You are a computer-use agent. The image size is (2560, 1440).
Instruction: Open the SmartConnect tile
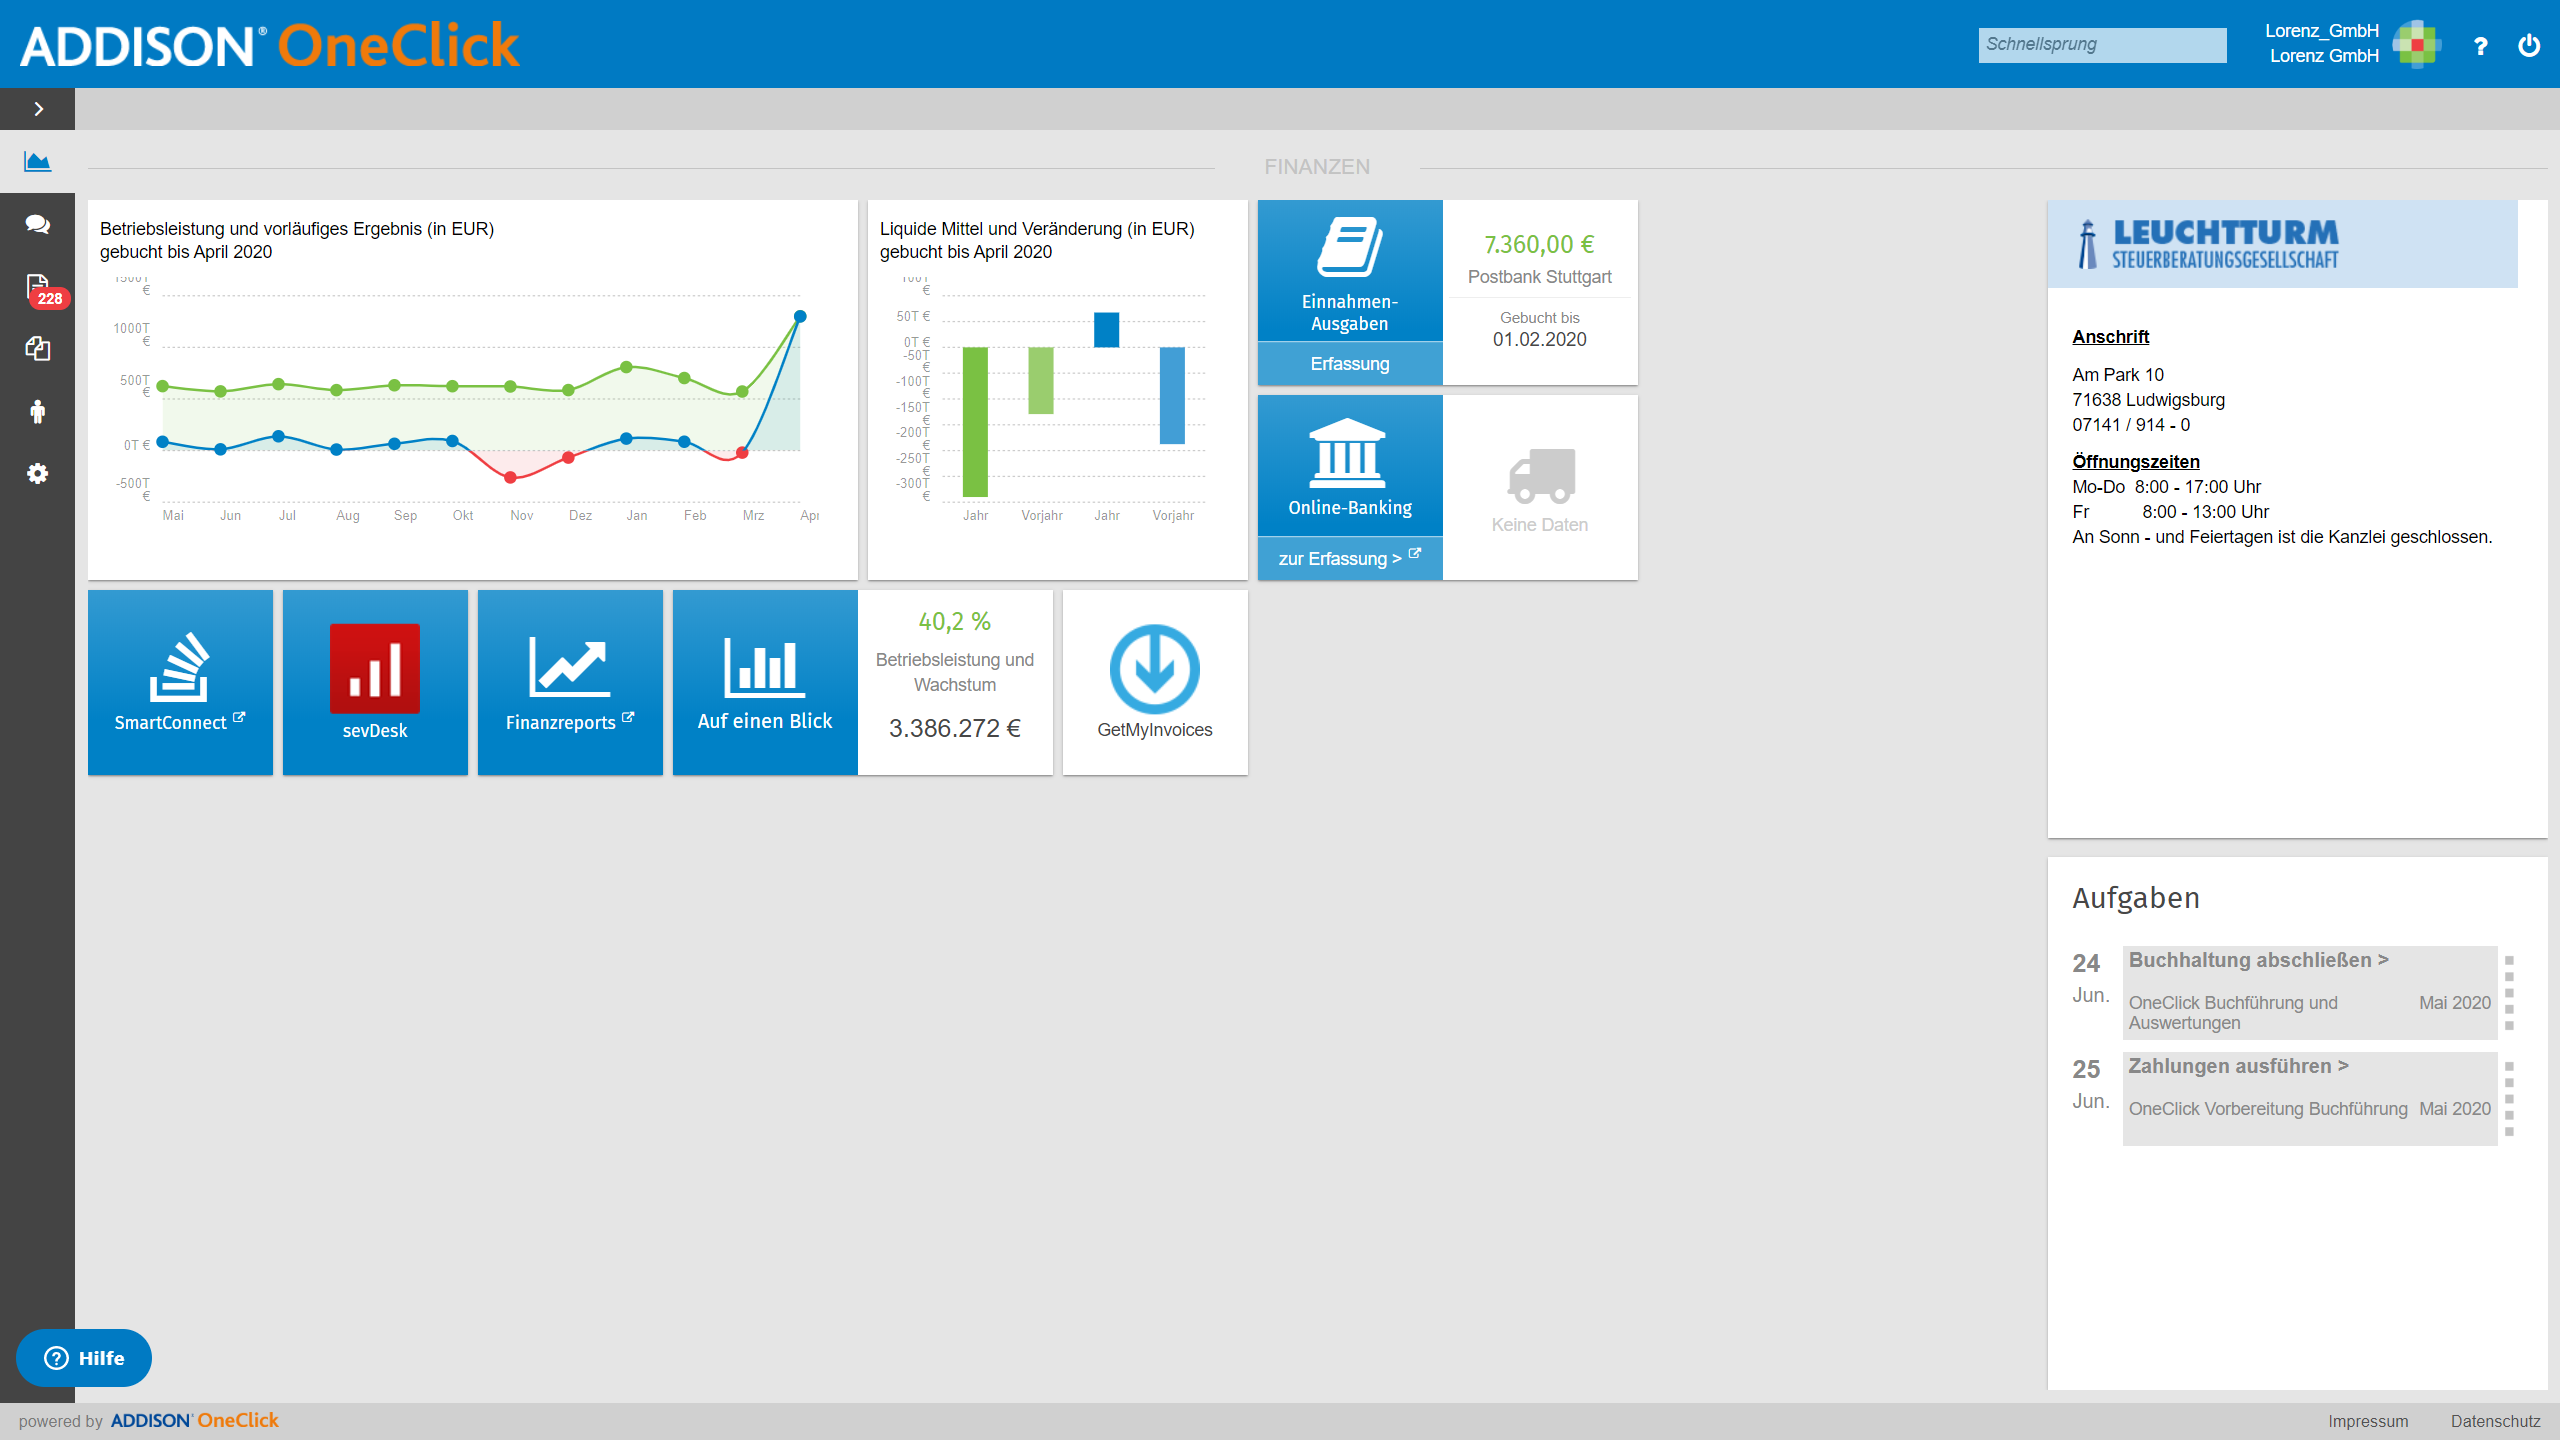(x=180, y=682)
